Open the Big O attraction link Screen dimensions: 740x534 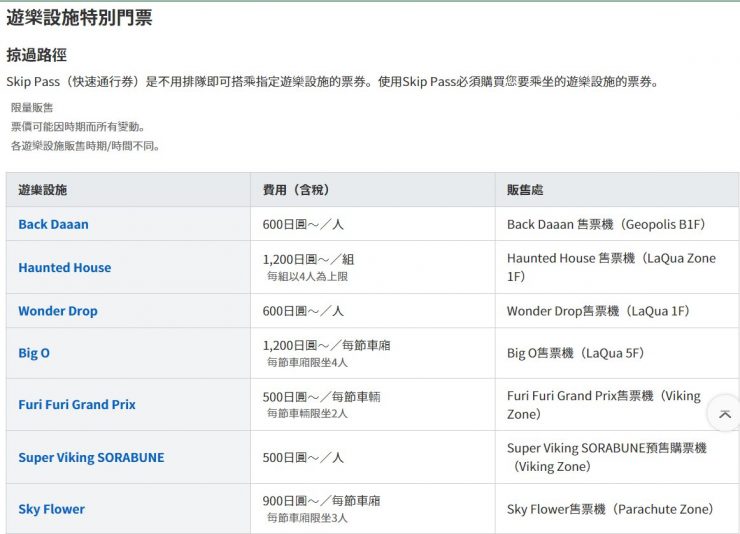33,353
